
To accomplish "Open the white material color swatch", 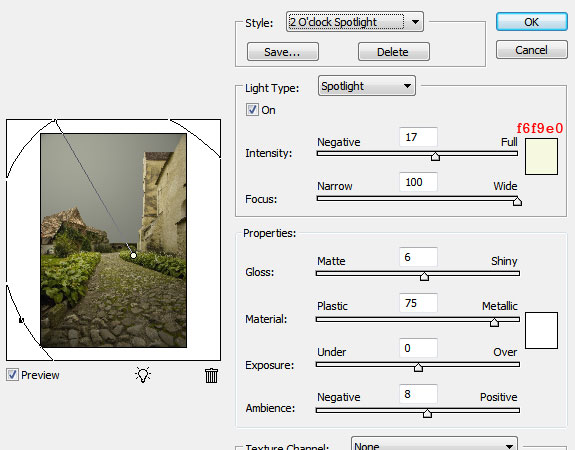I will (541, 330).
